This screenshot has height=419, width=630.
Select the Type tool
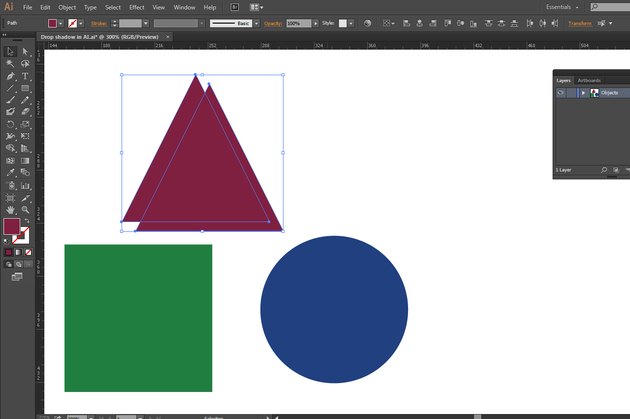pos(25,76)
